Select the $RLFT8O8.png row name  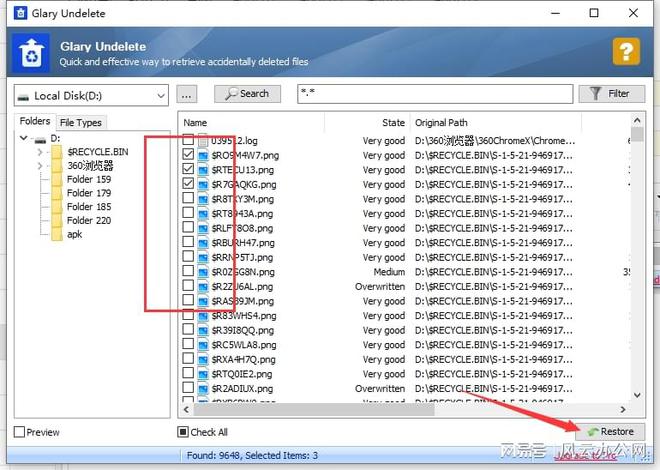(x=242, y=228)
